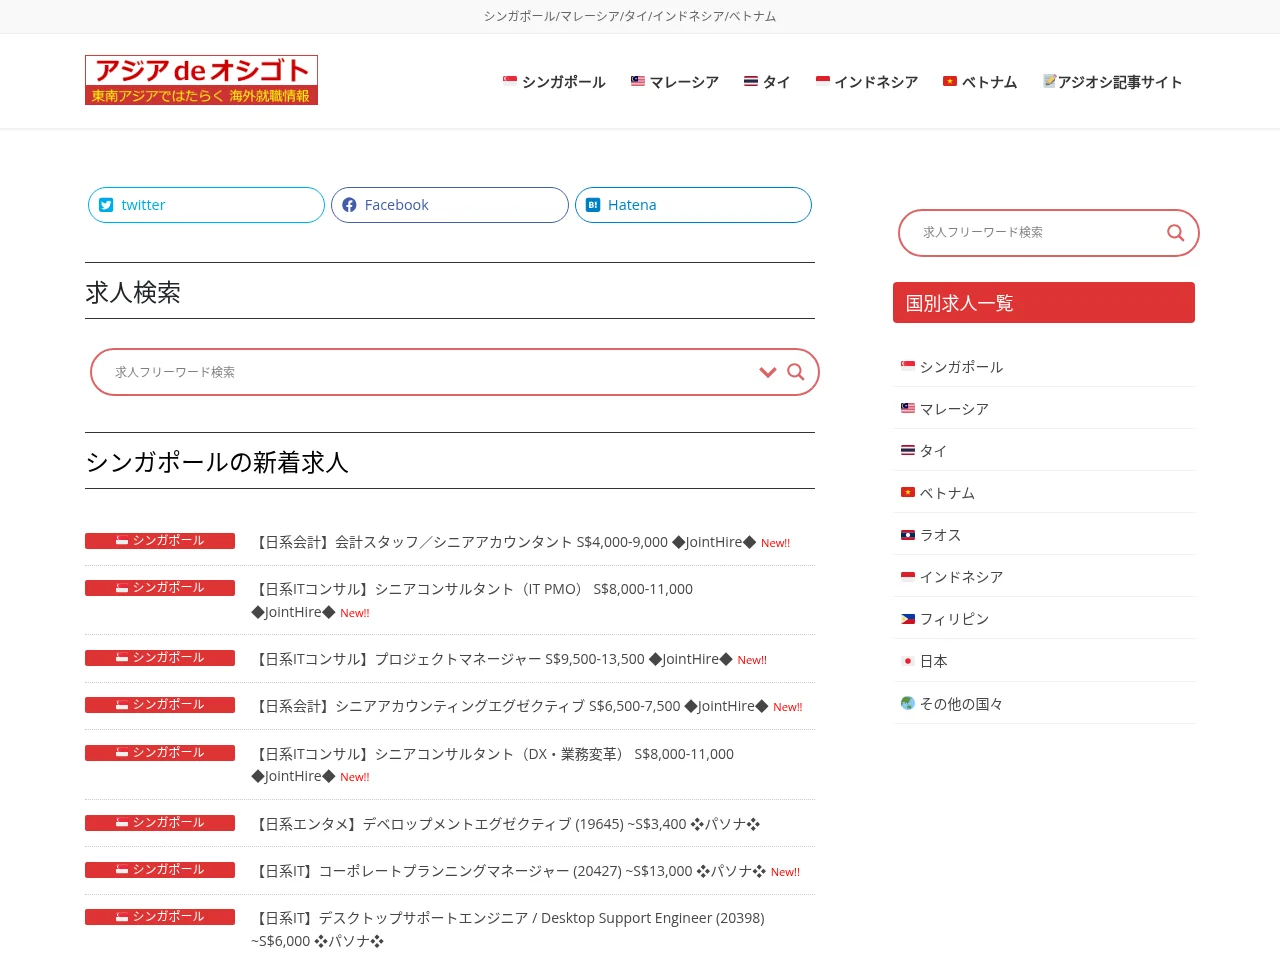
Task: Click the Twitter bird icon
Action: (106, 205)
